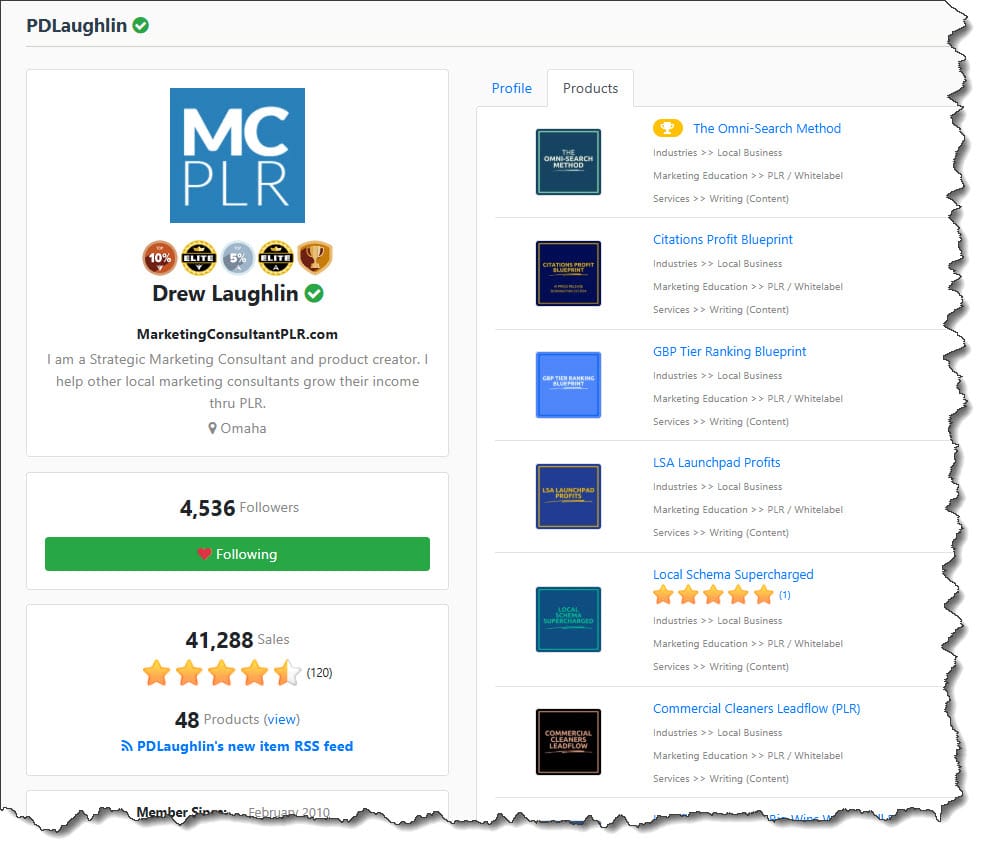
Task: Click the seller's overall star rating
Action: [x=221, y=672]
